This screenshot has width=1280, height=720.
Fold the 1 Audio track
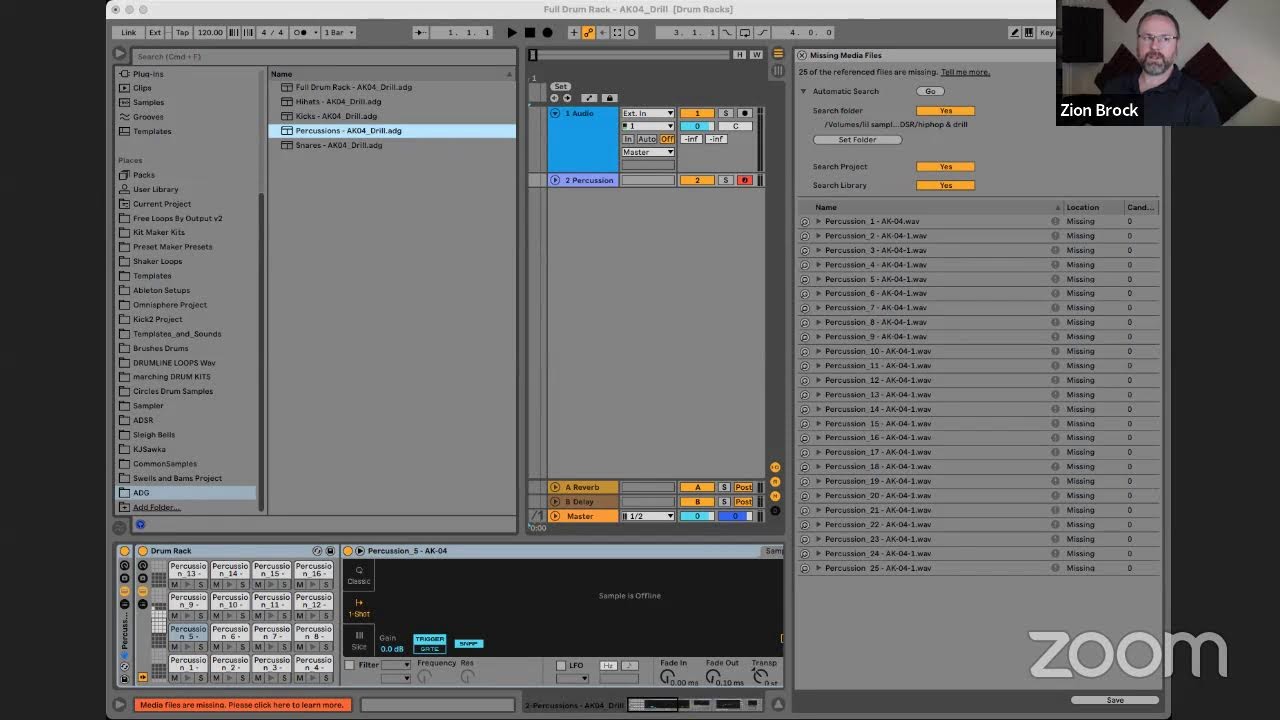click(x=555, y=113)
